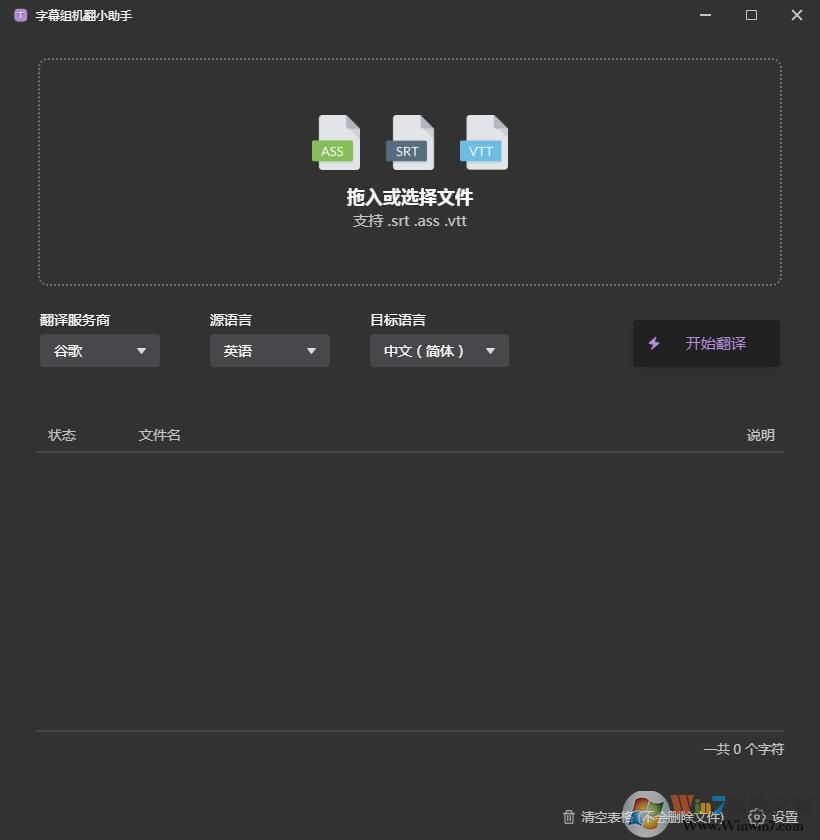The height and width of the screenshot is (840, 820).
Task: Click the 说明 column header
Action: click(x=760, y=435)
